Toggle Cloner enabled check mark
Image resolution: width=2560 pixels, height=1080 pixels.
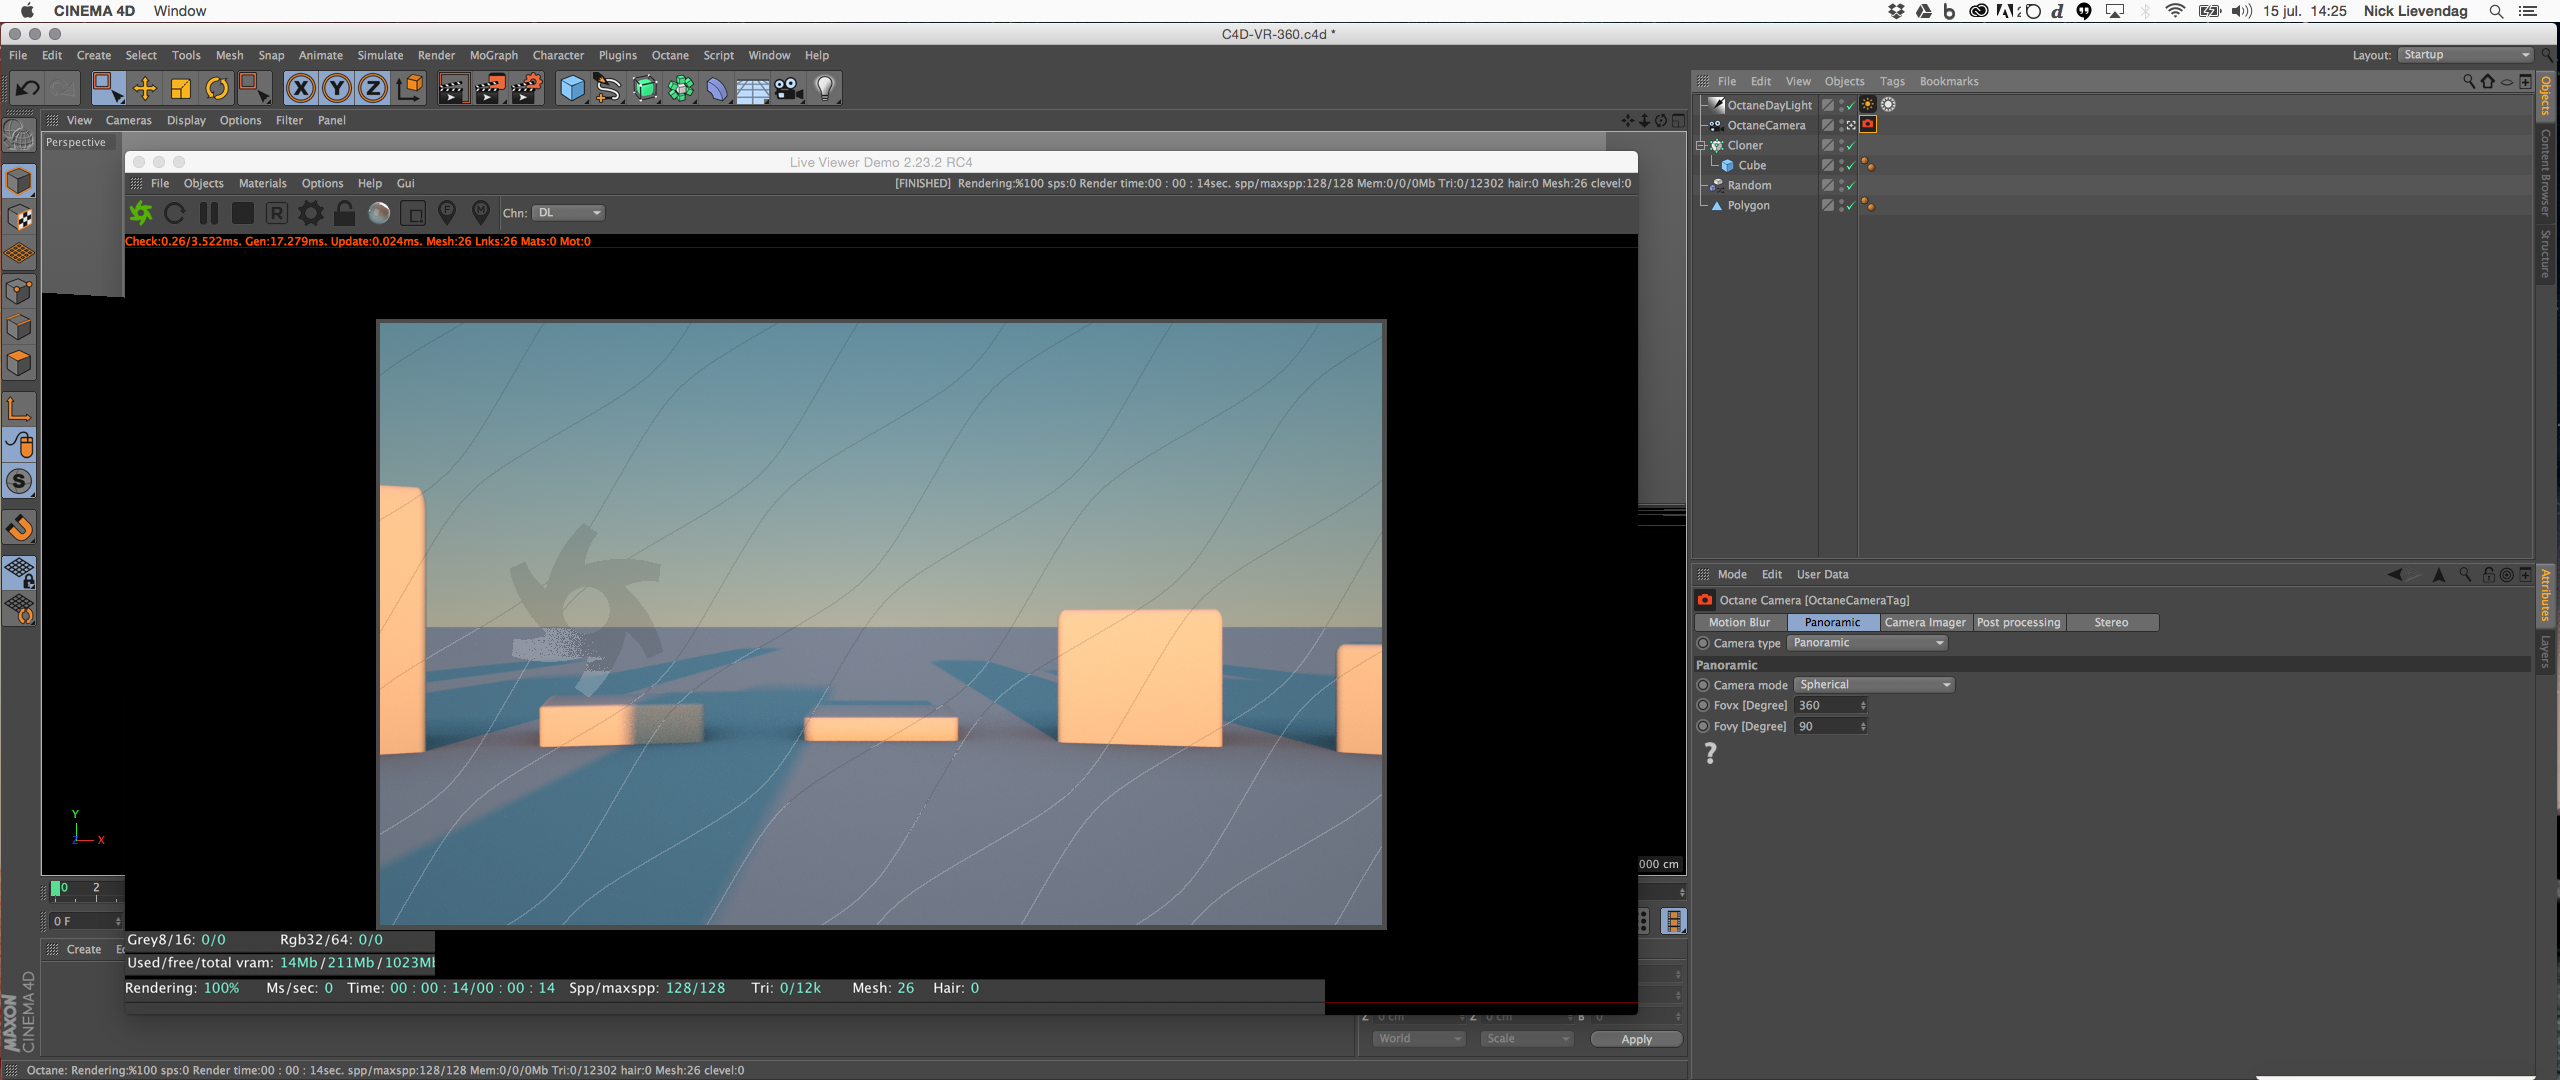[x=1850, y=146]
